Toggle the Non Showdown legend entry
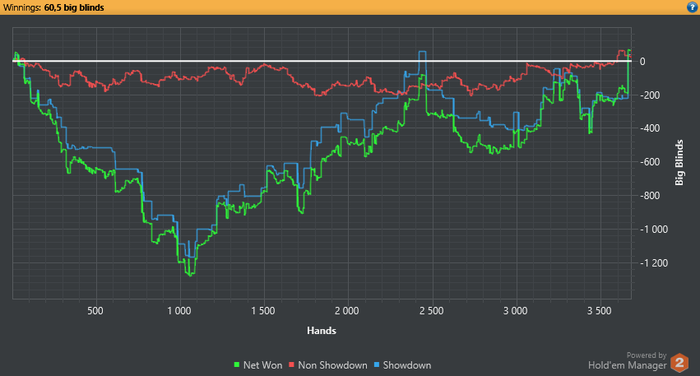 pyautogui.click(x=328, y=365)
